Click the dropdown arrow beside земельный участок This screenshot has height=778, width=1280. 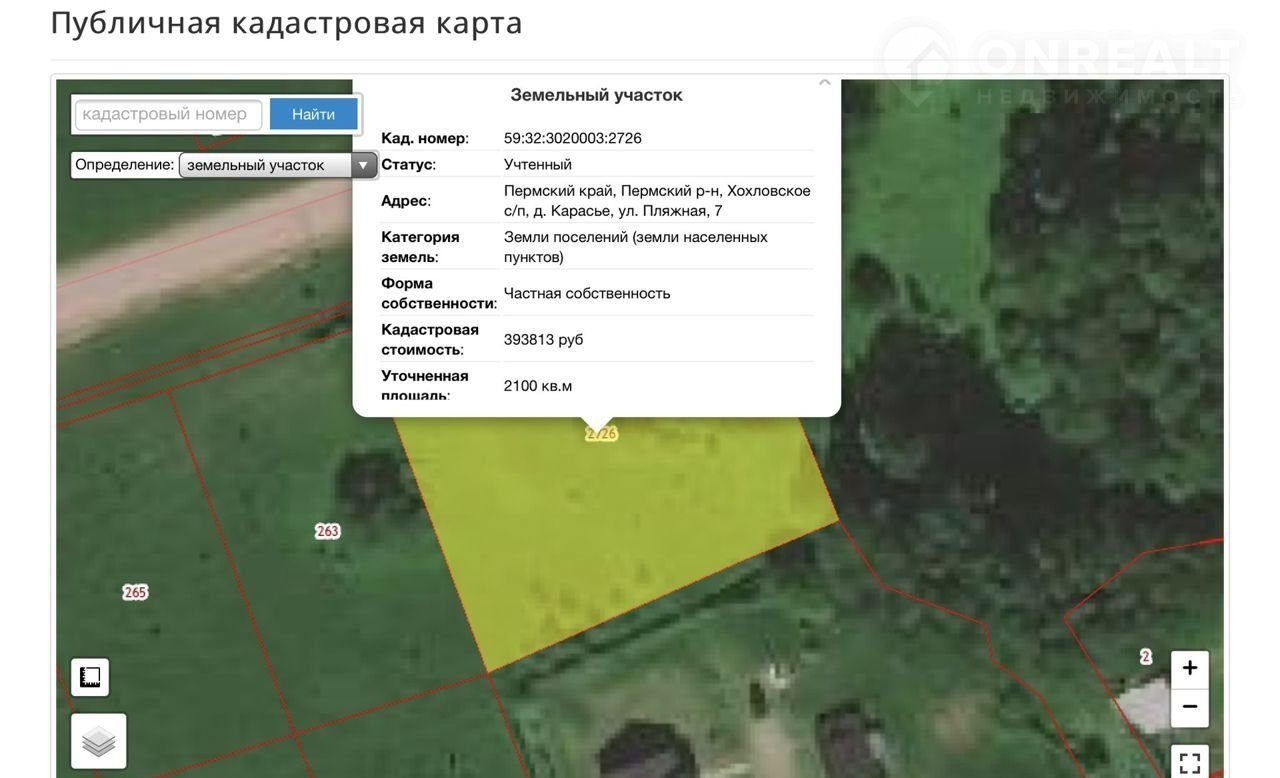coord(363,165)
